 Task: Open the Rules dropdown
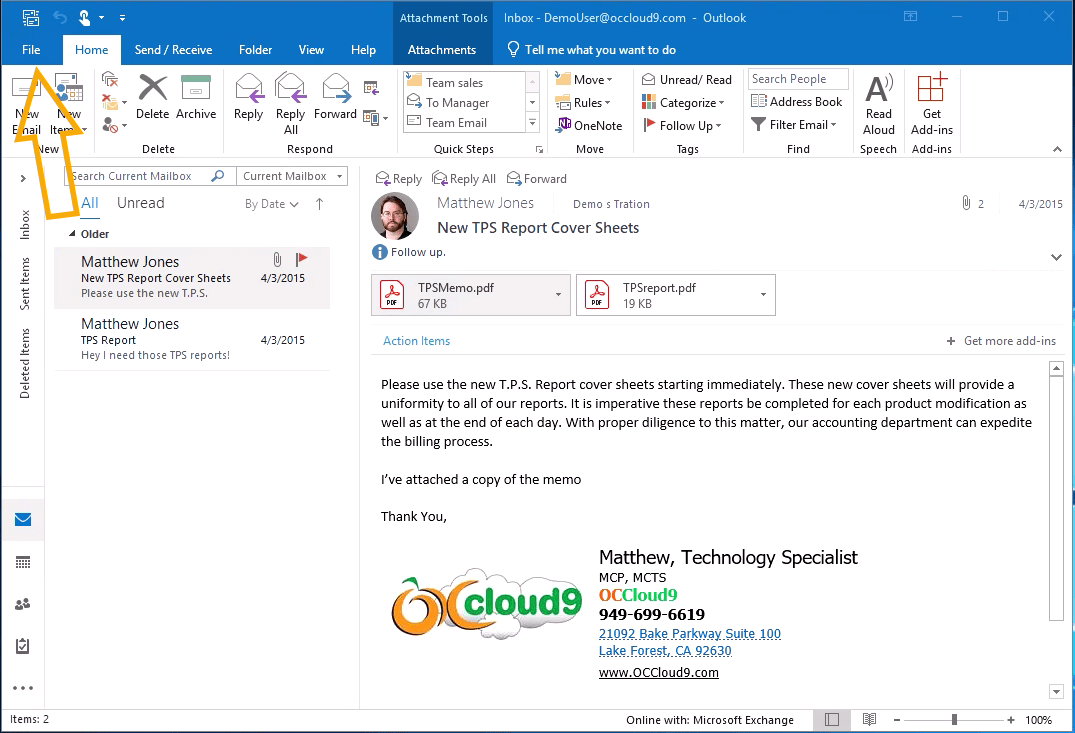pos(583,103)
